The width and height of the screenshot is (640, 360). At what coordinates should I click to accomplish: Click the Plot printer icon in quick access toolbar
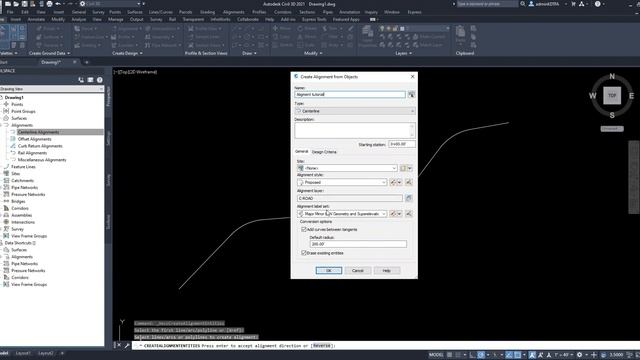49,4
